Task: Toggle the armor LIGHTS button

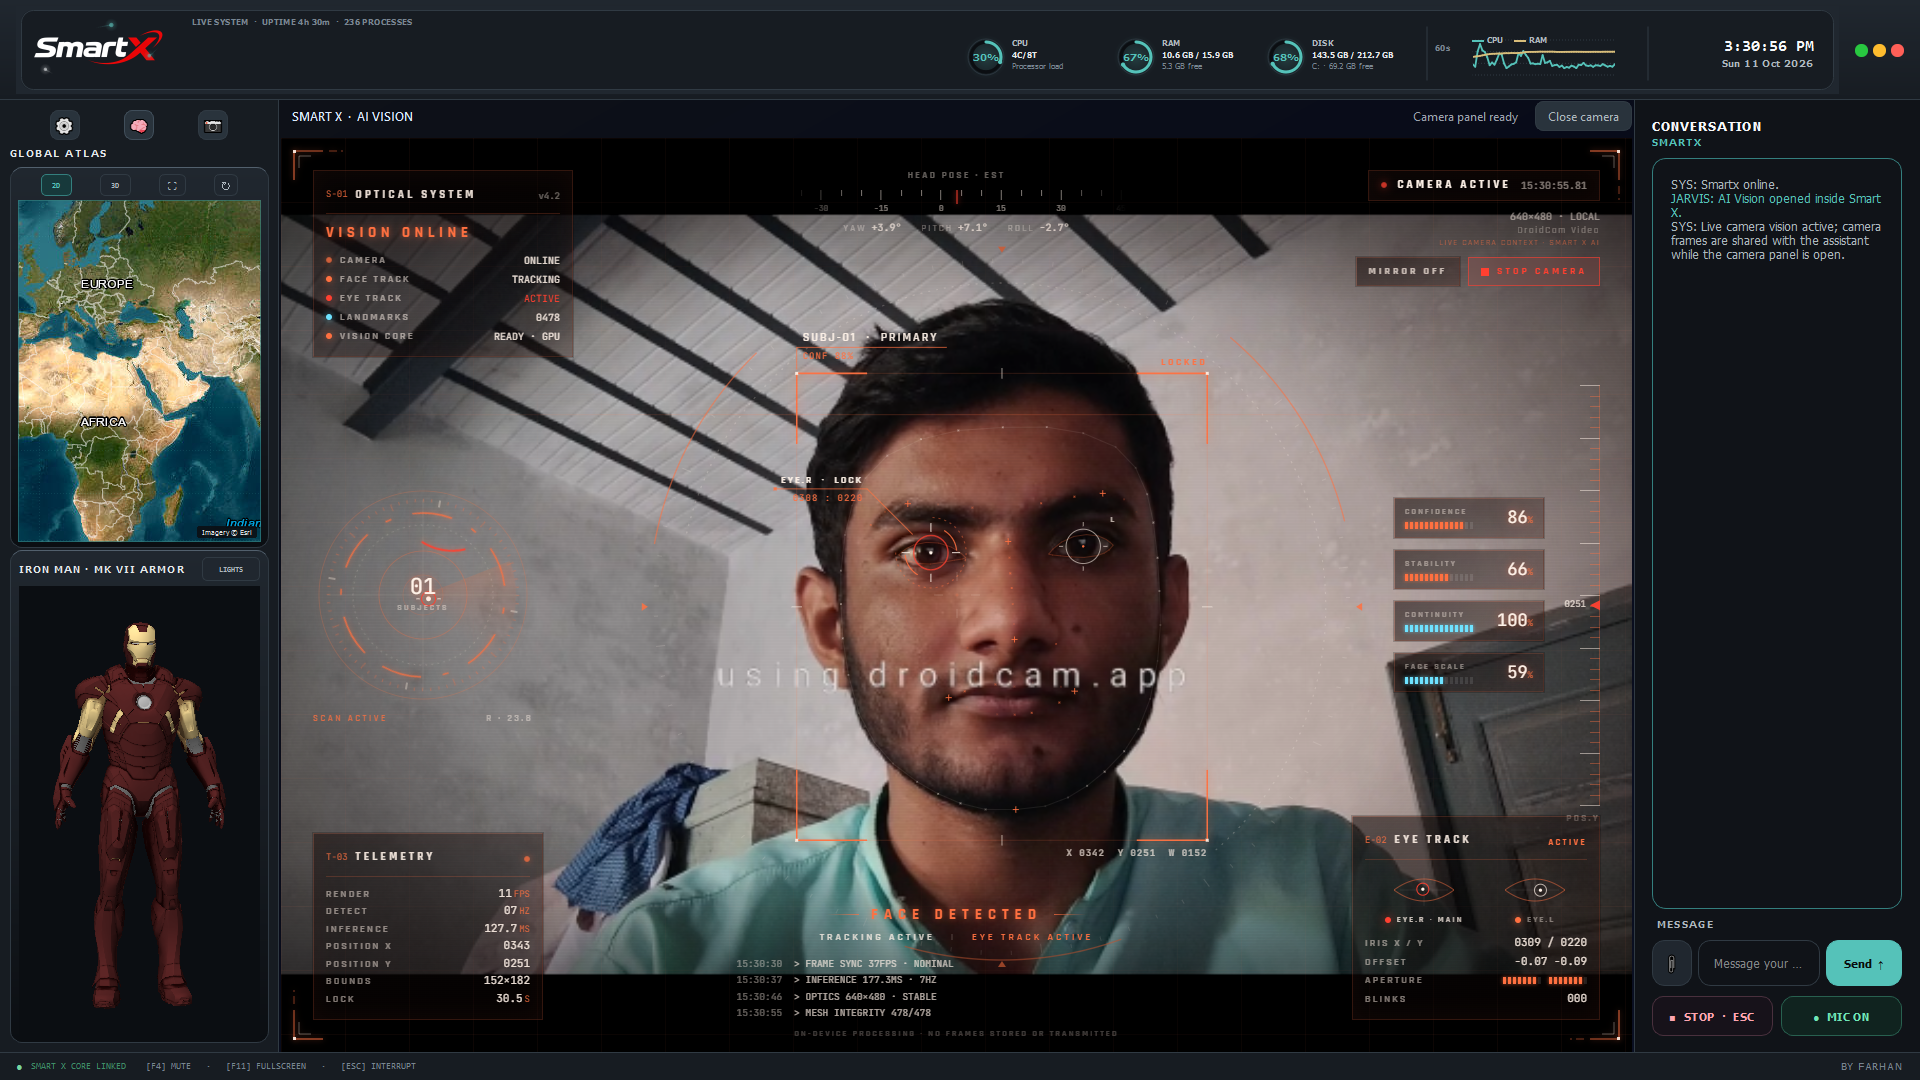Action: tap(231, 570)
